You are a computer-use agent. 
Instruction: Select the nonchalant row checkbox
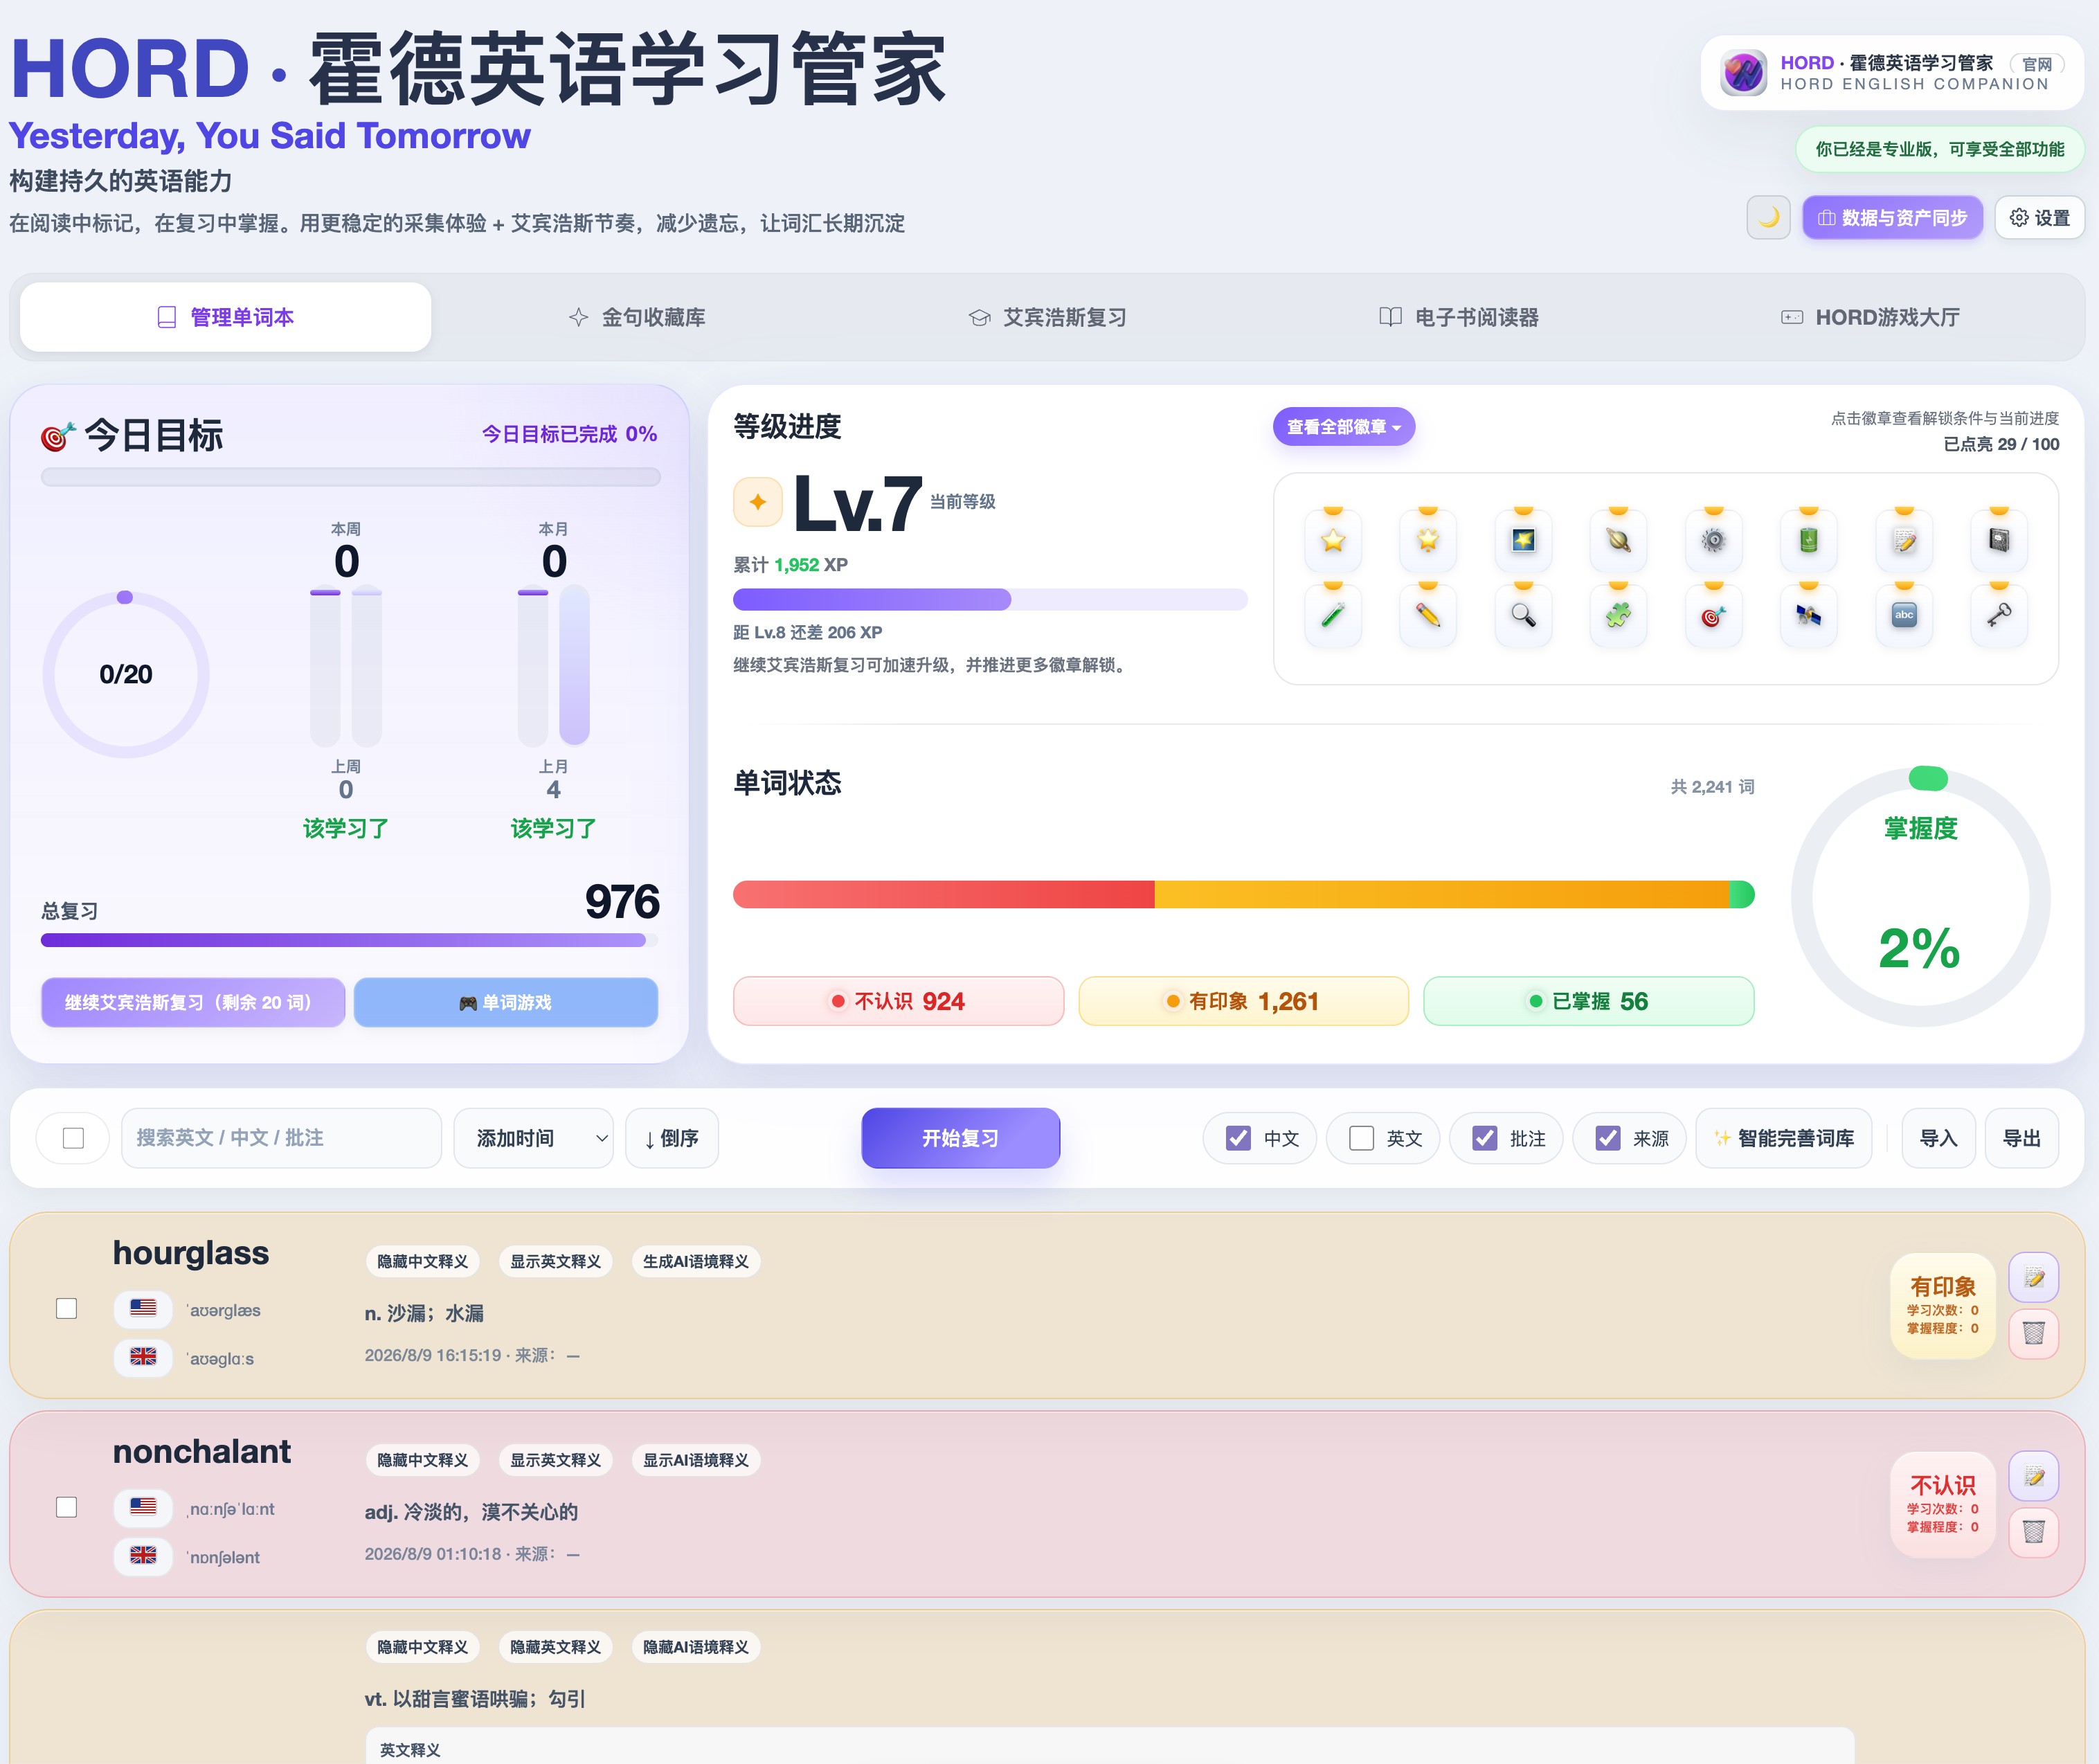67,1507
